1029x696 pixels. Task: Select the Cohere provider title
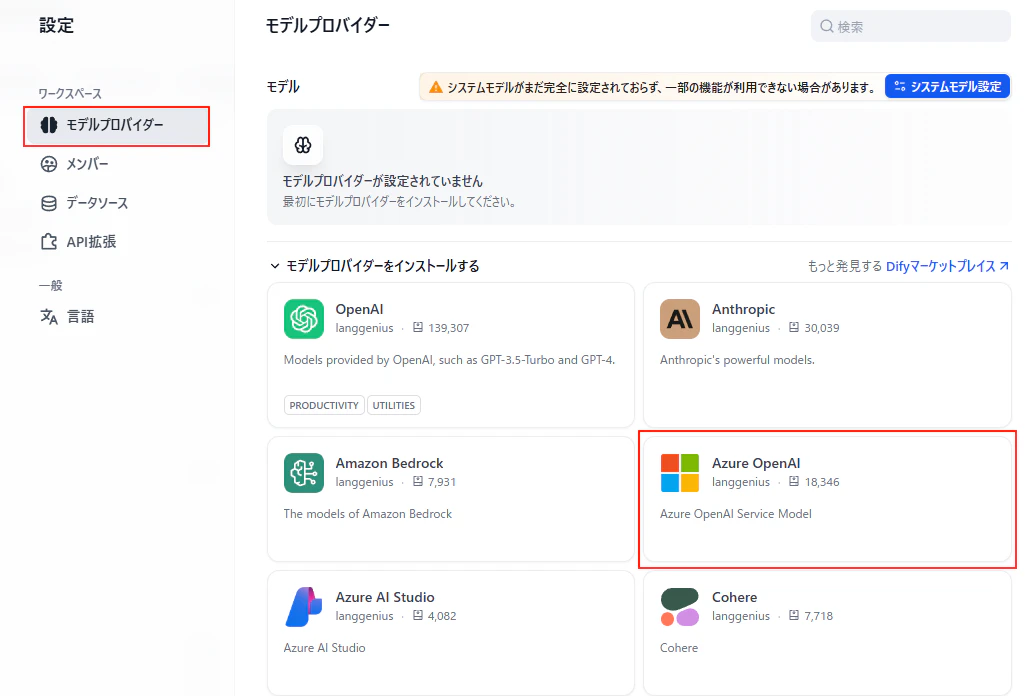point(734,597)
